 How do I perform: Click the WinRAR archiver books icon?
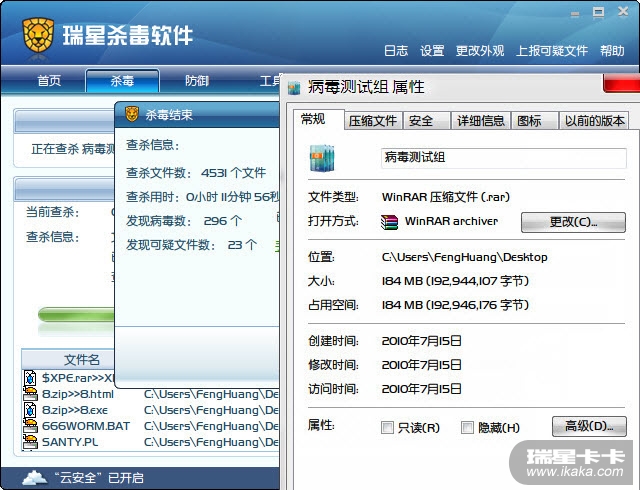(x=389, y=222)
